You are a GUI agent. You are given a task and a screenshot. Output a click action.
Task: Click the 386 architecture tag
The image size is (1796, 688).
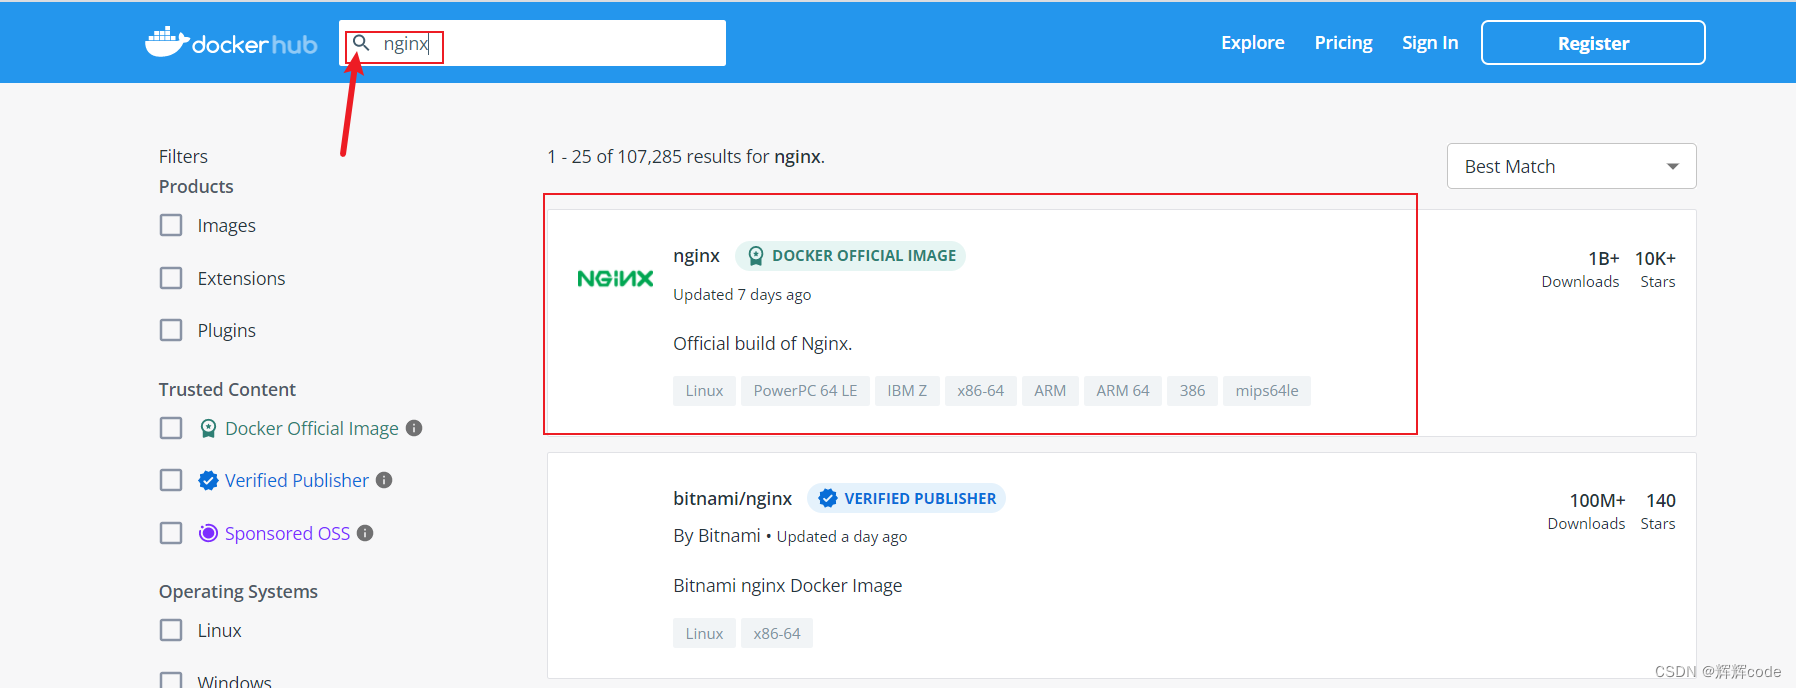point(1192,391)
